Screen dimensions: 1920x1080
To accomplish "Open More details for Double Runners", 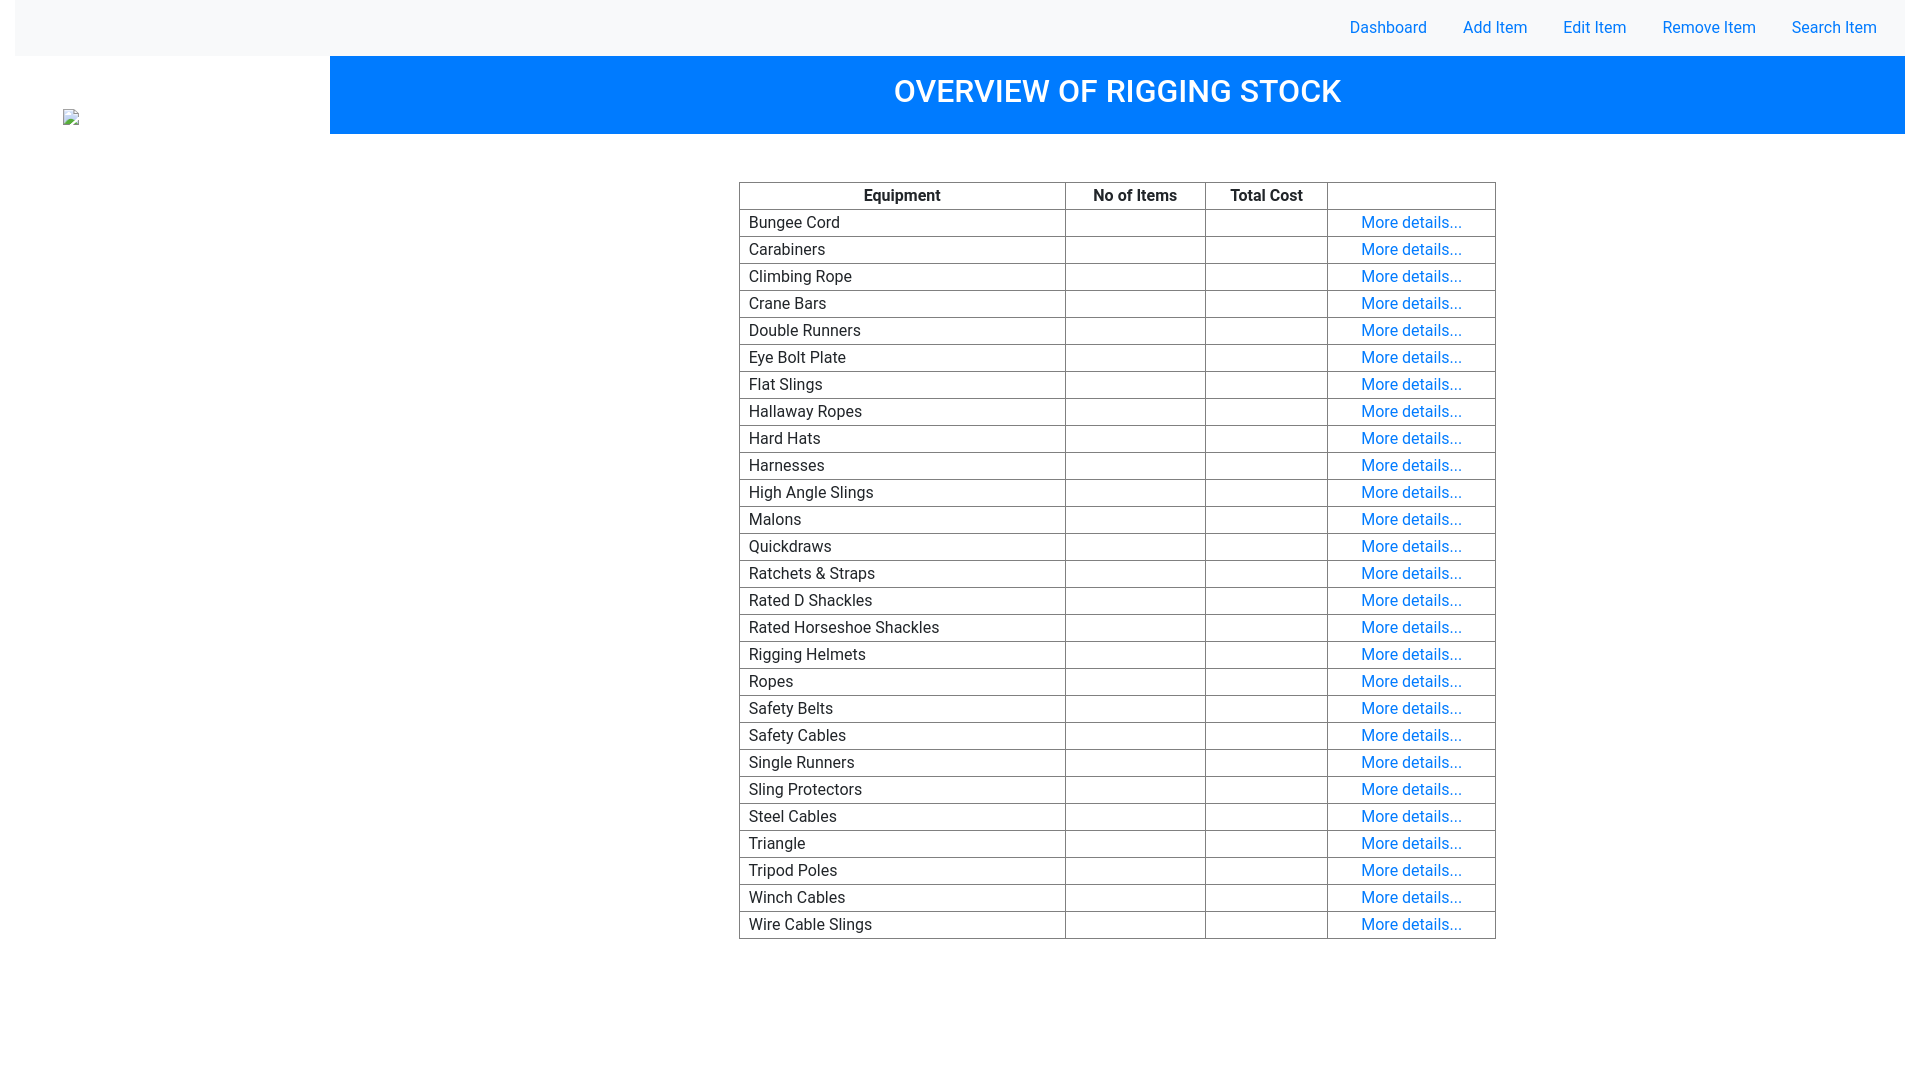I will click(x=1411, y=331).
